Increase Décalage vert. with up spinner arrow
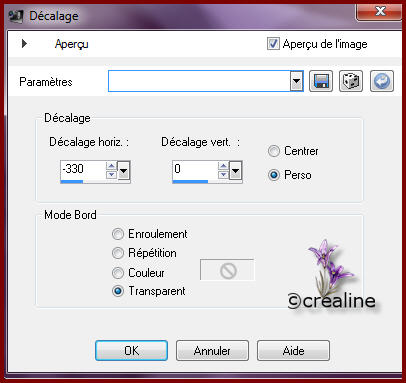The height and width of the screenshot is (383, 406). coord(223,165)
